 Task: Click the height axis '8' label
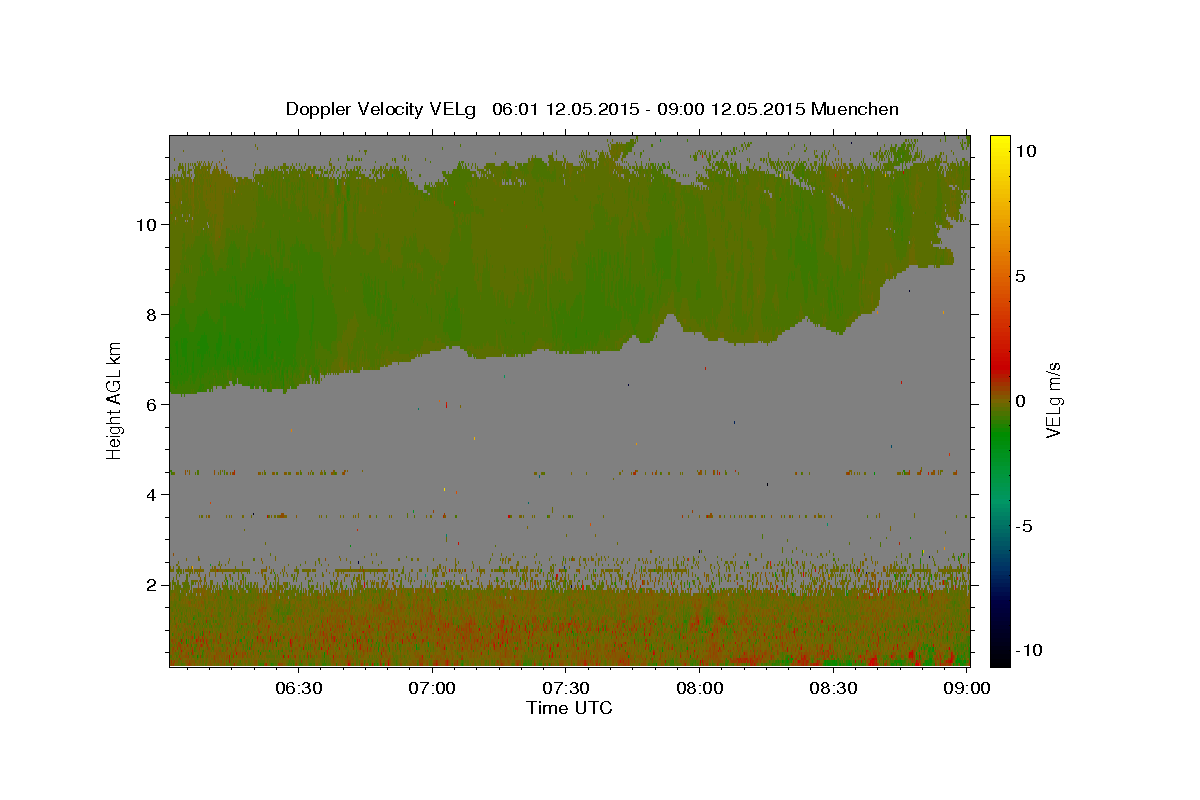pyautogui.click(x=152, y=314)
